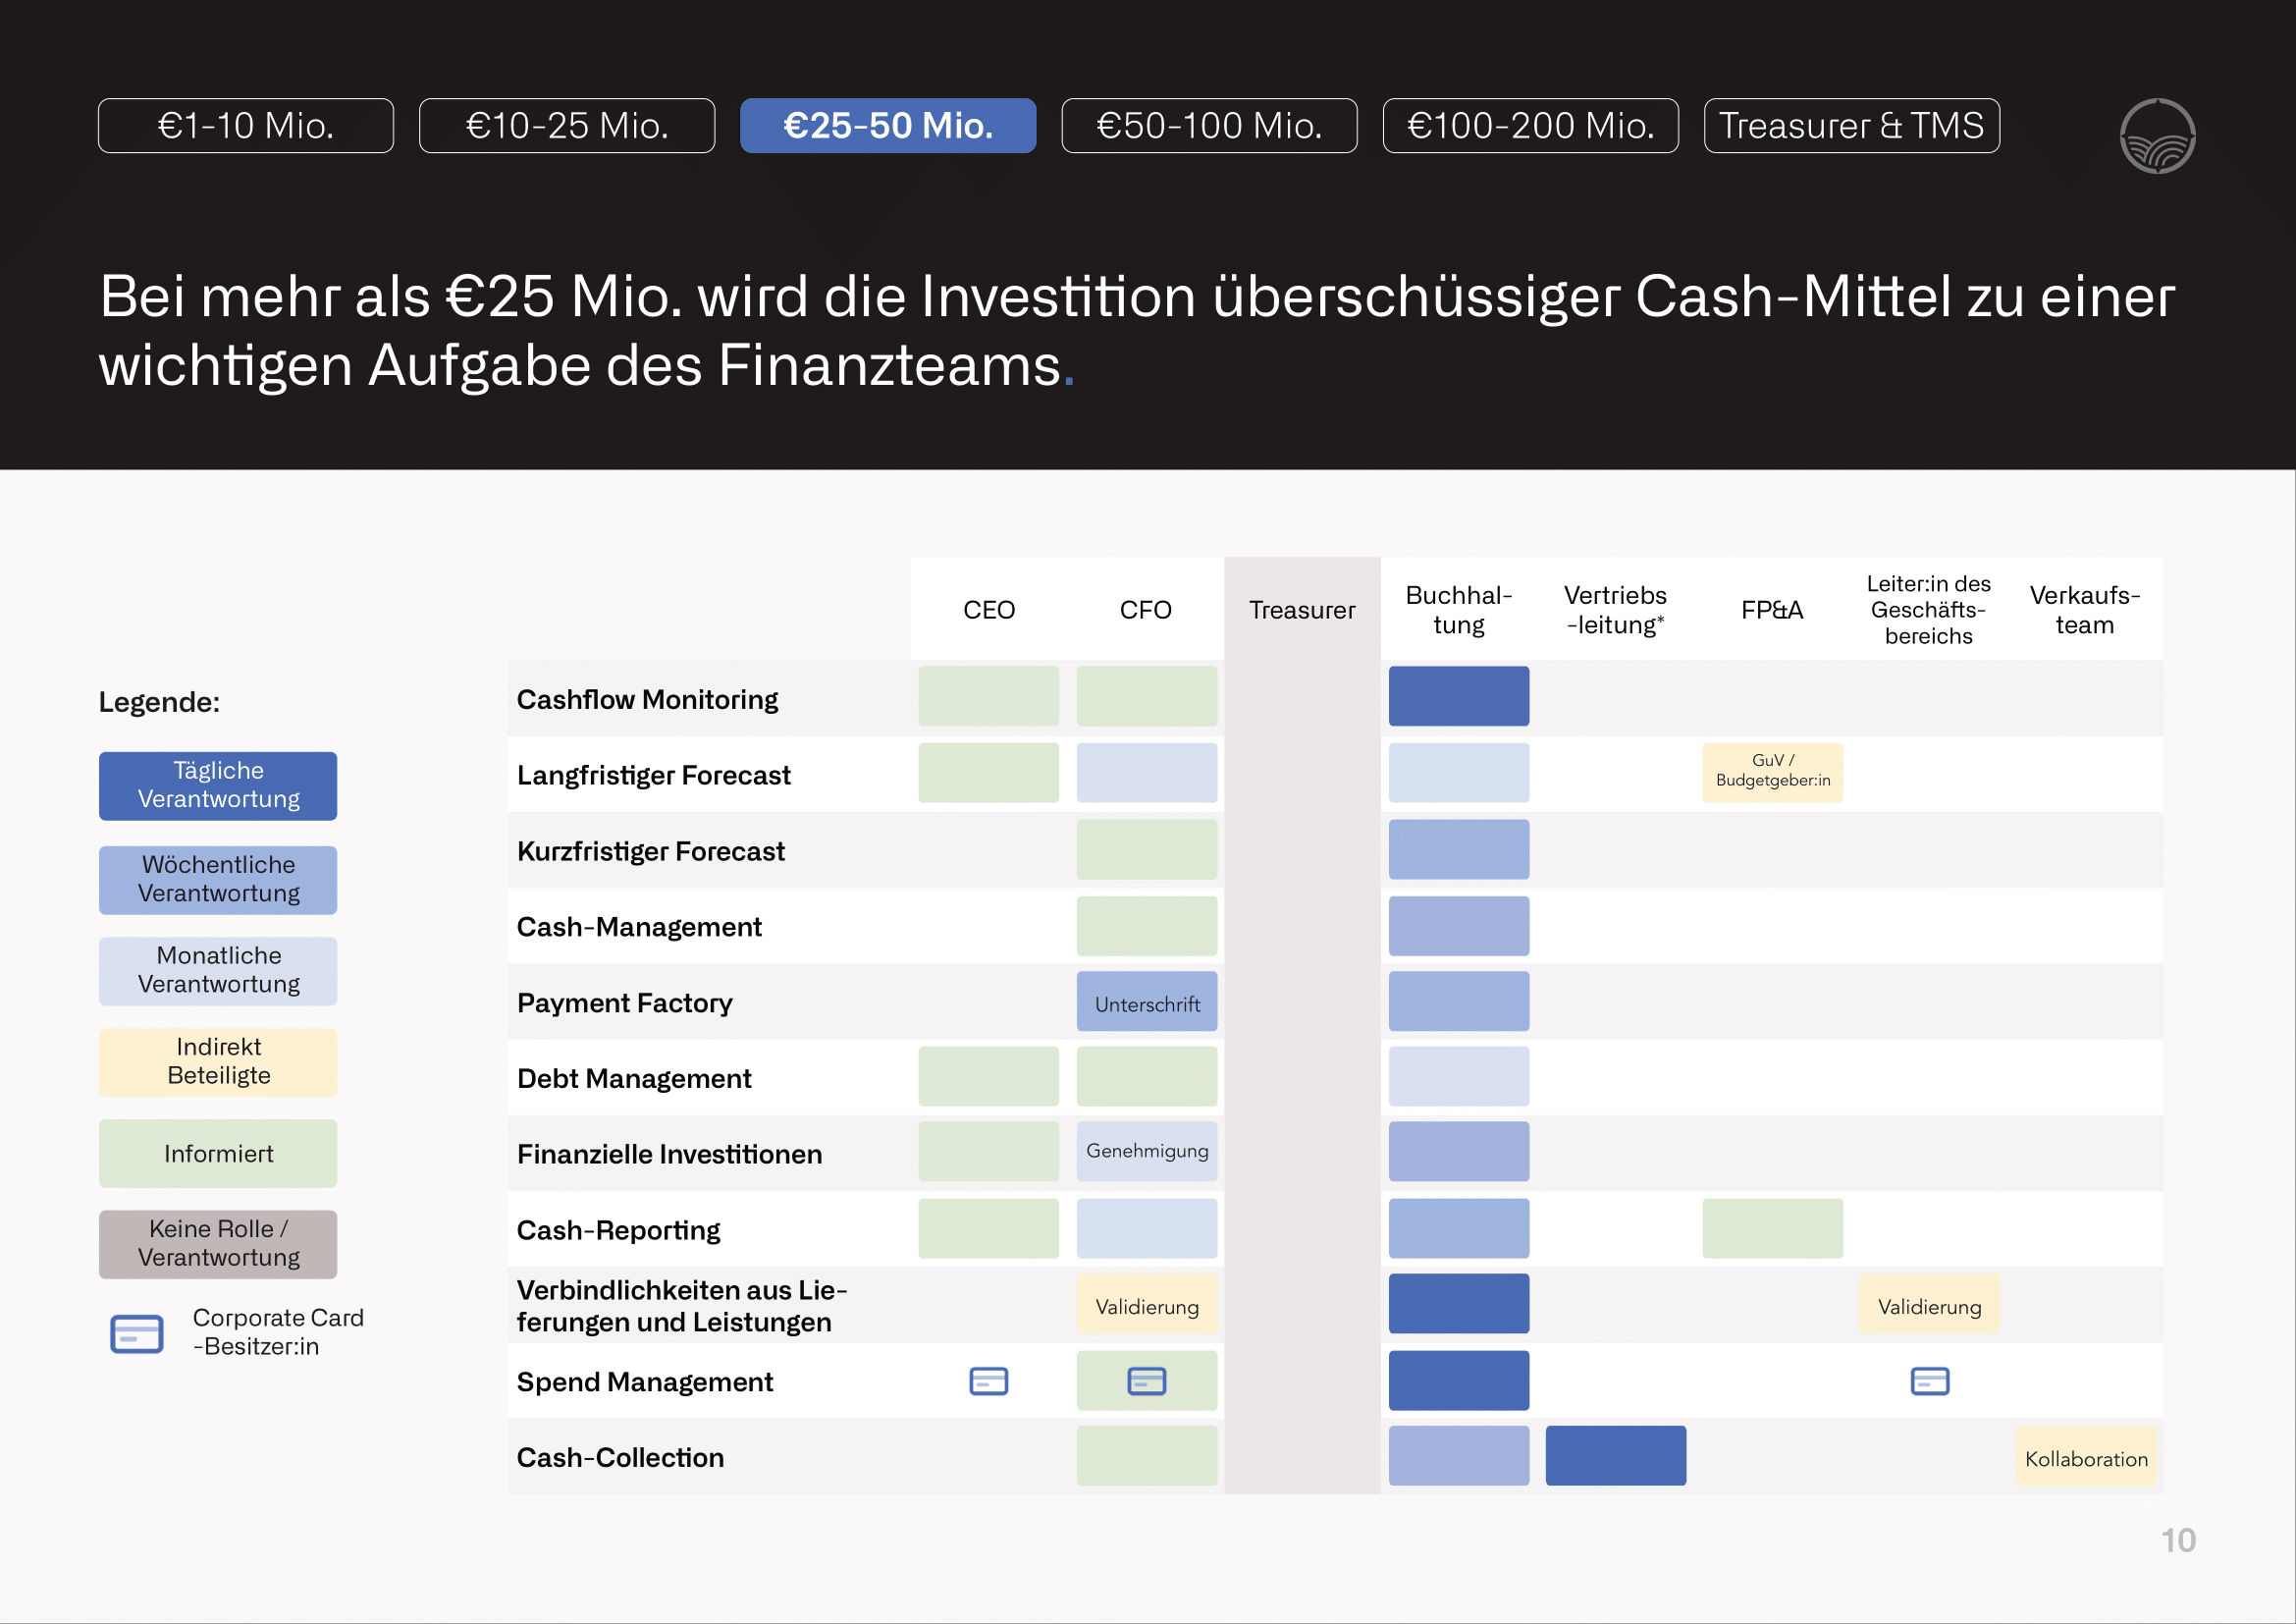
Task: Click Buchhaltung cell in Spend Management row
Action: pos(1459,1380)
